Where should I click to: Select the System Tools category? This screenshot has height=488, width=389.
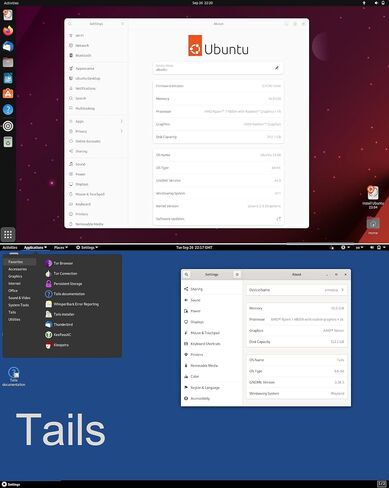tap(20, 305)
